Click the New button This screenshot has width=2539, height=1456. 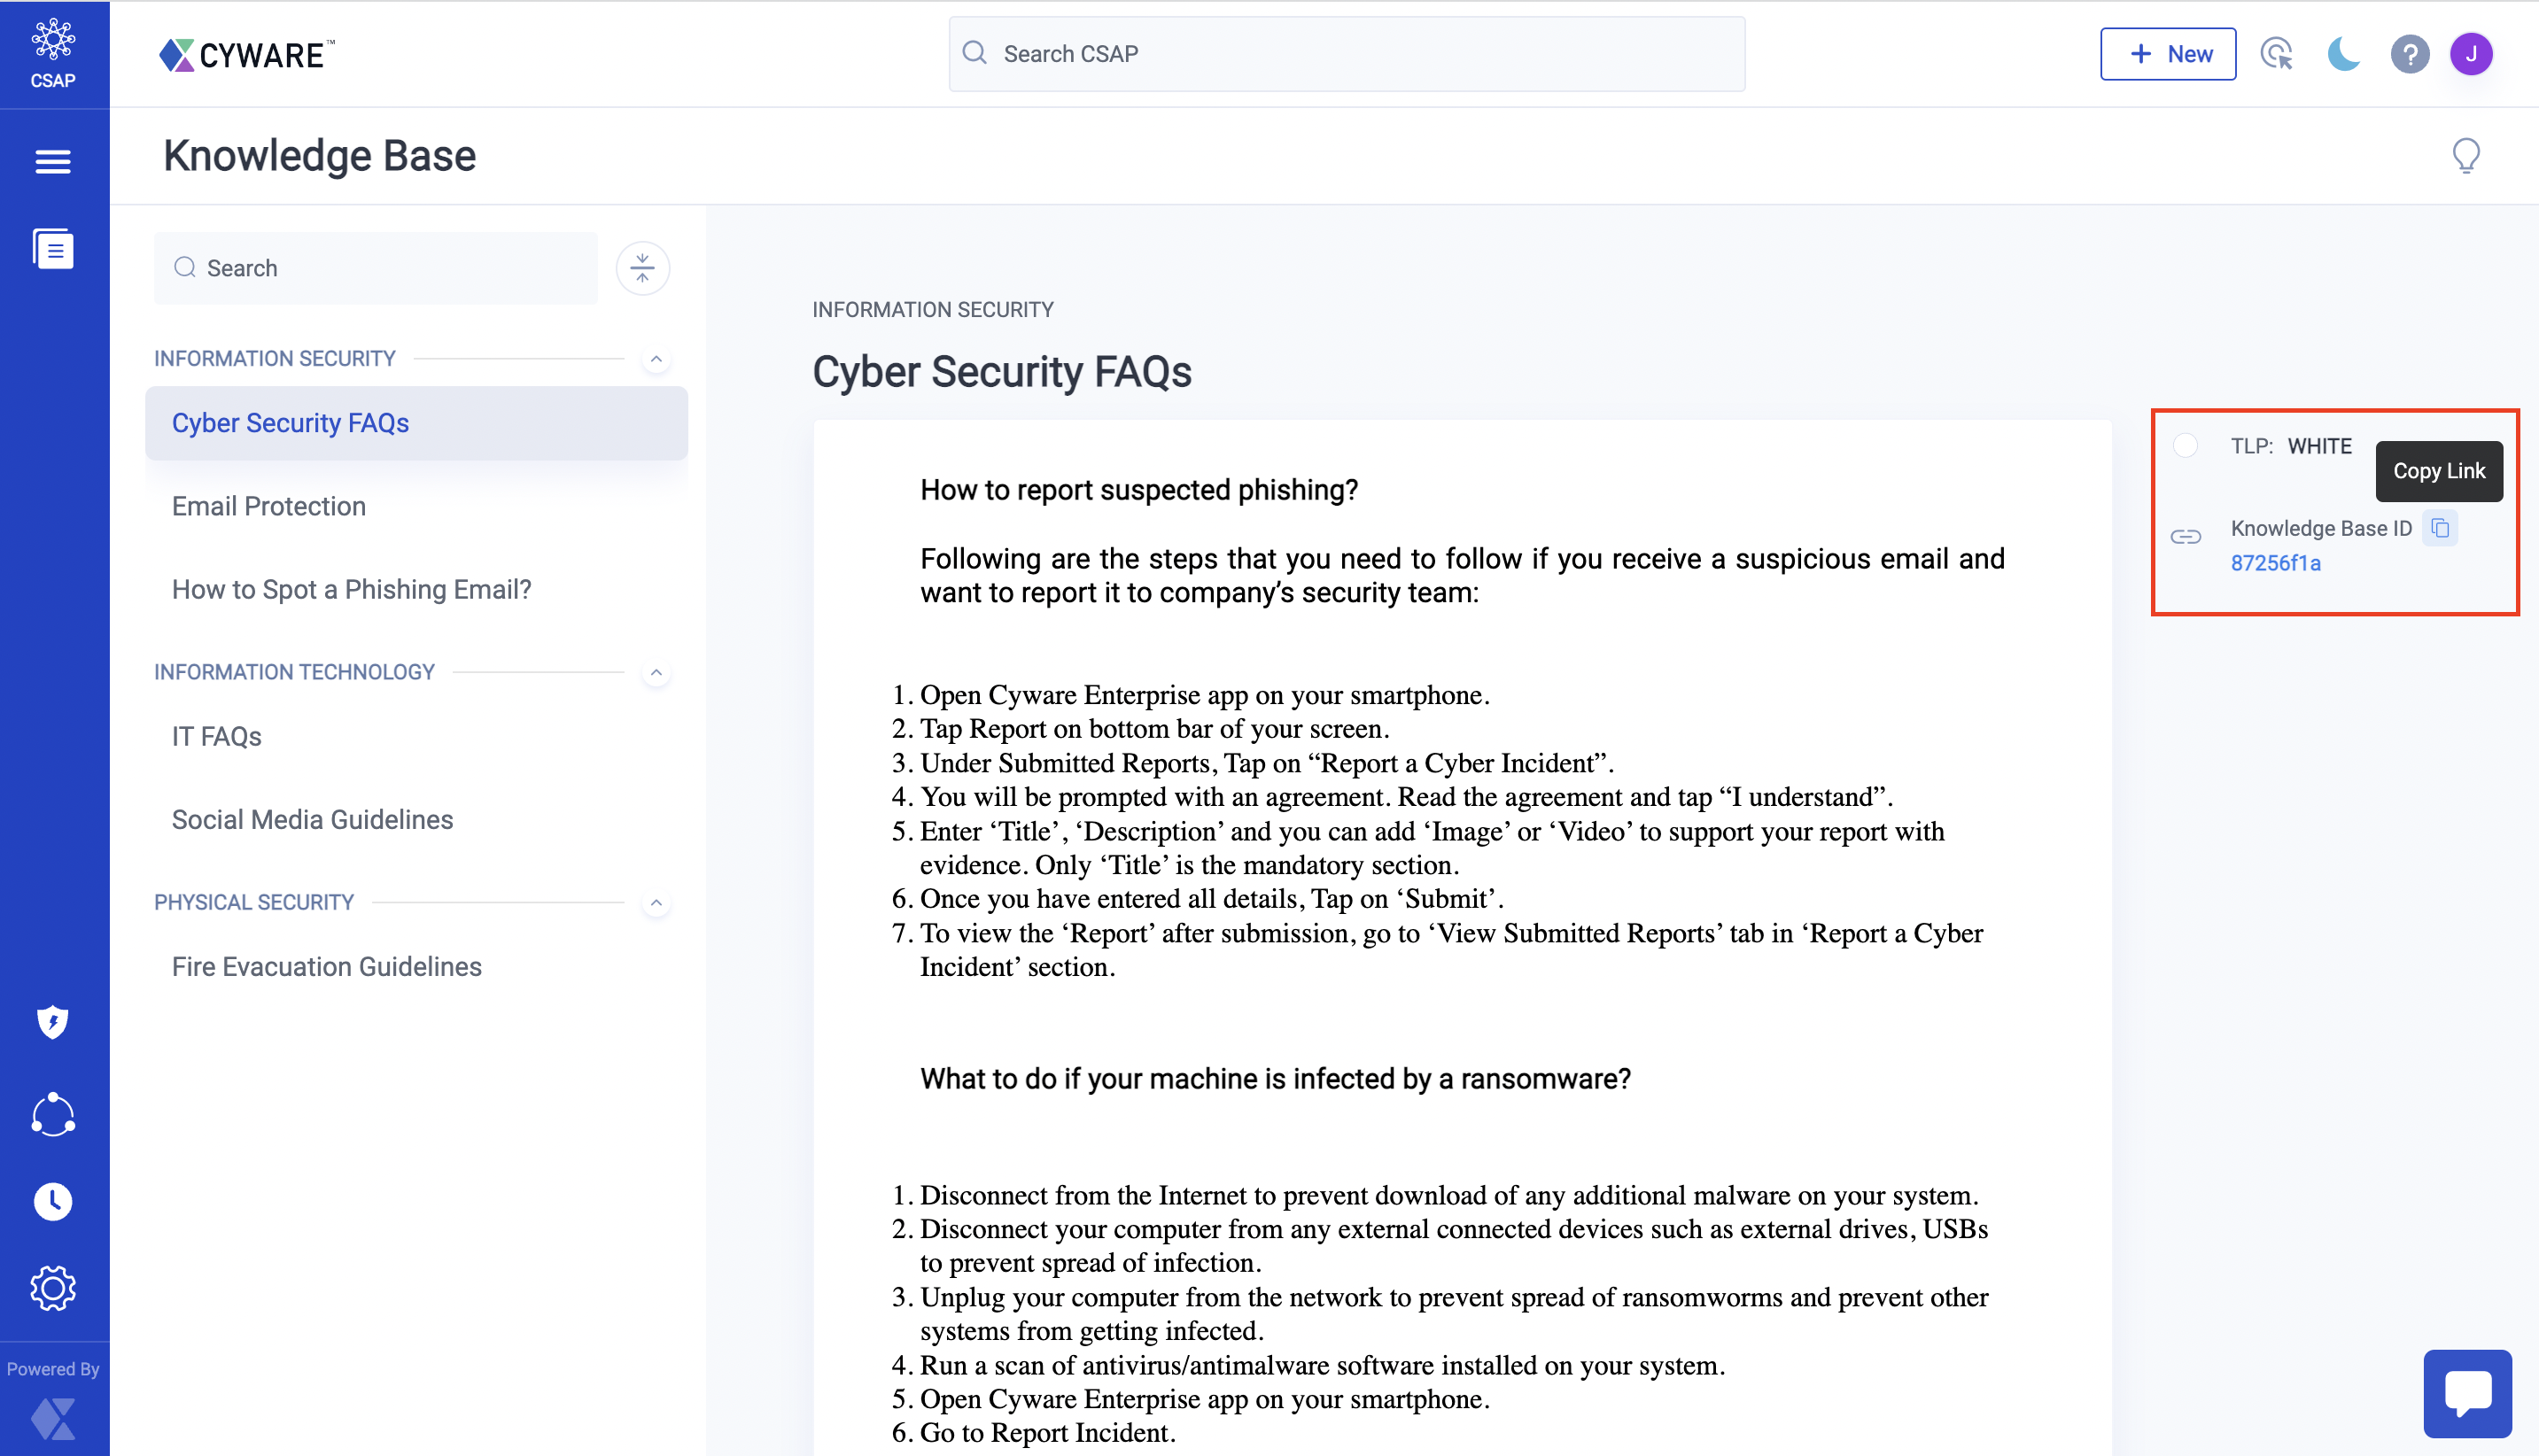point(2167,54)
